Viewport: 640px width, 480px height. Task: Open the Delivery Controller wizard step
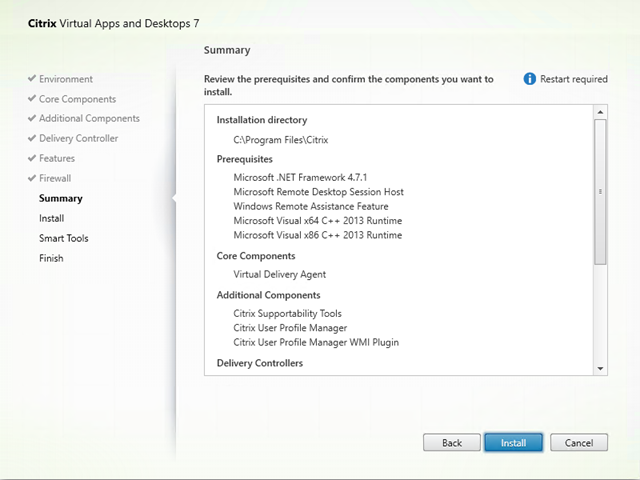coord(78,138)
